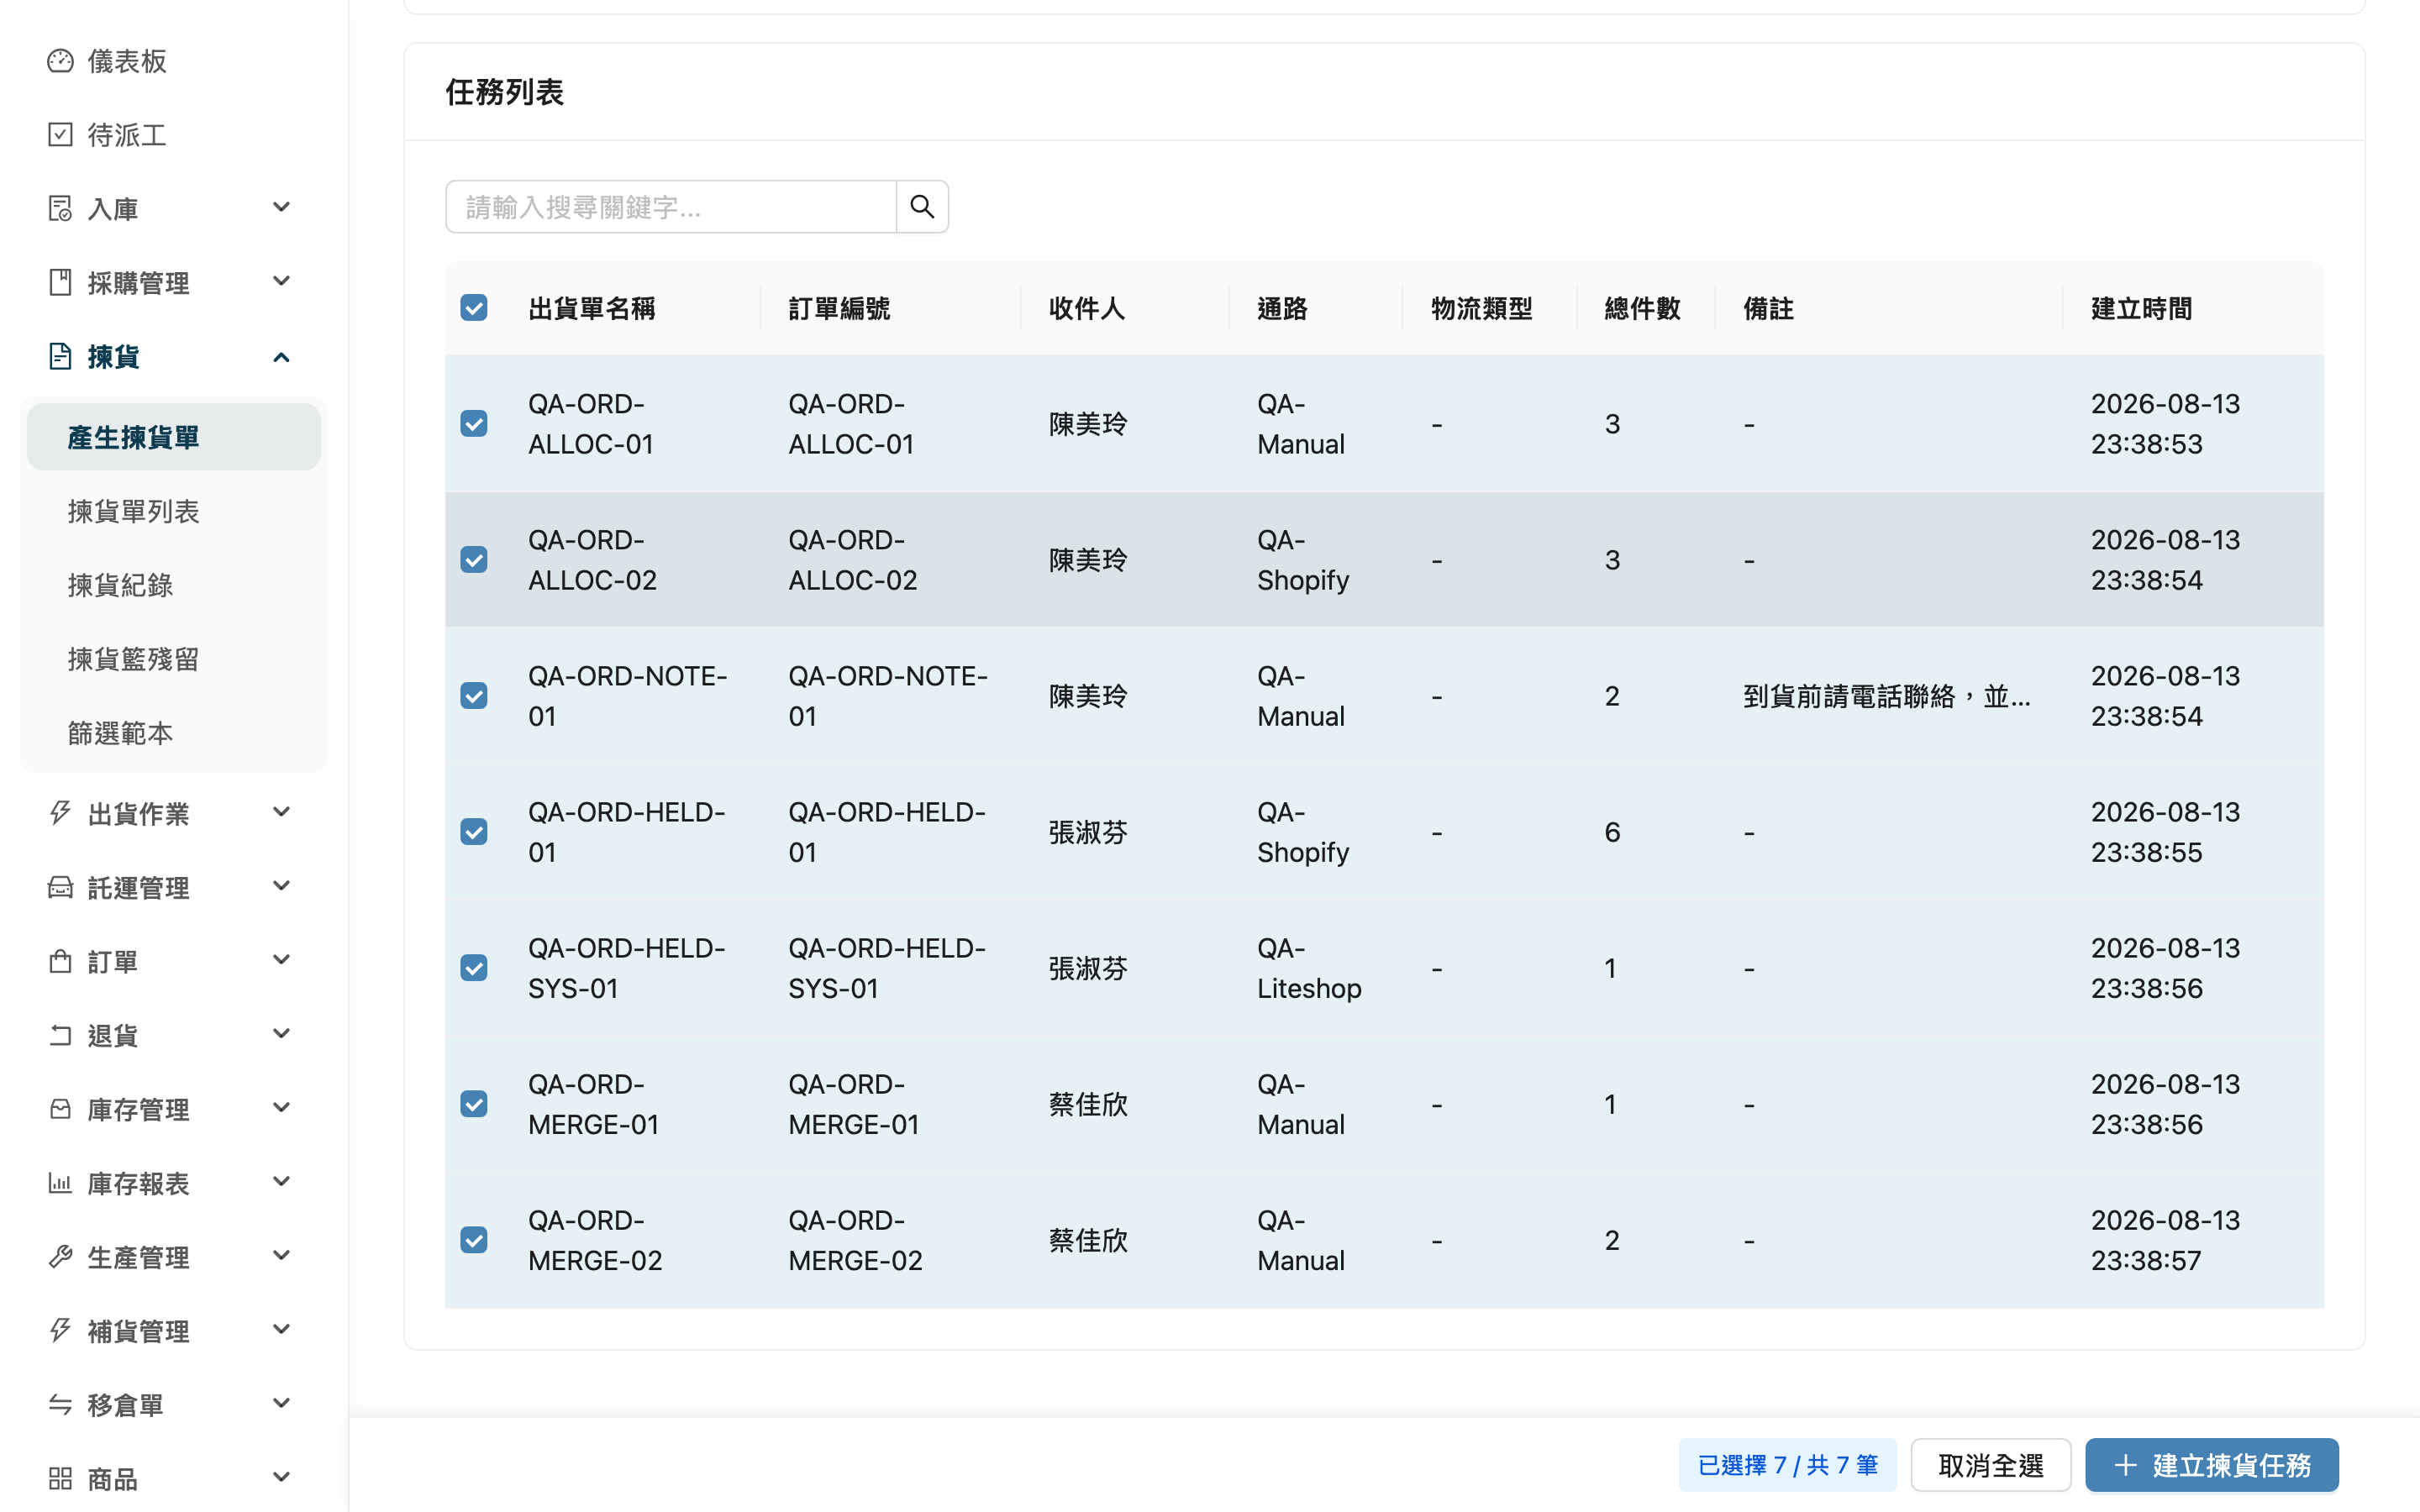Uncheck the QA-ORD-HELD-01 row checkbox
Viewport: 2420px width, 1512px height.
(x=474, y=832)
